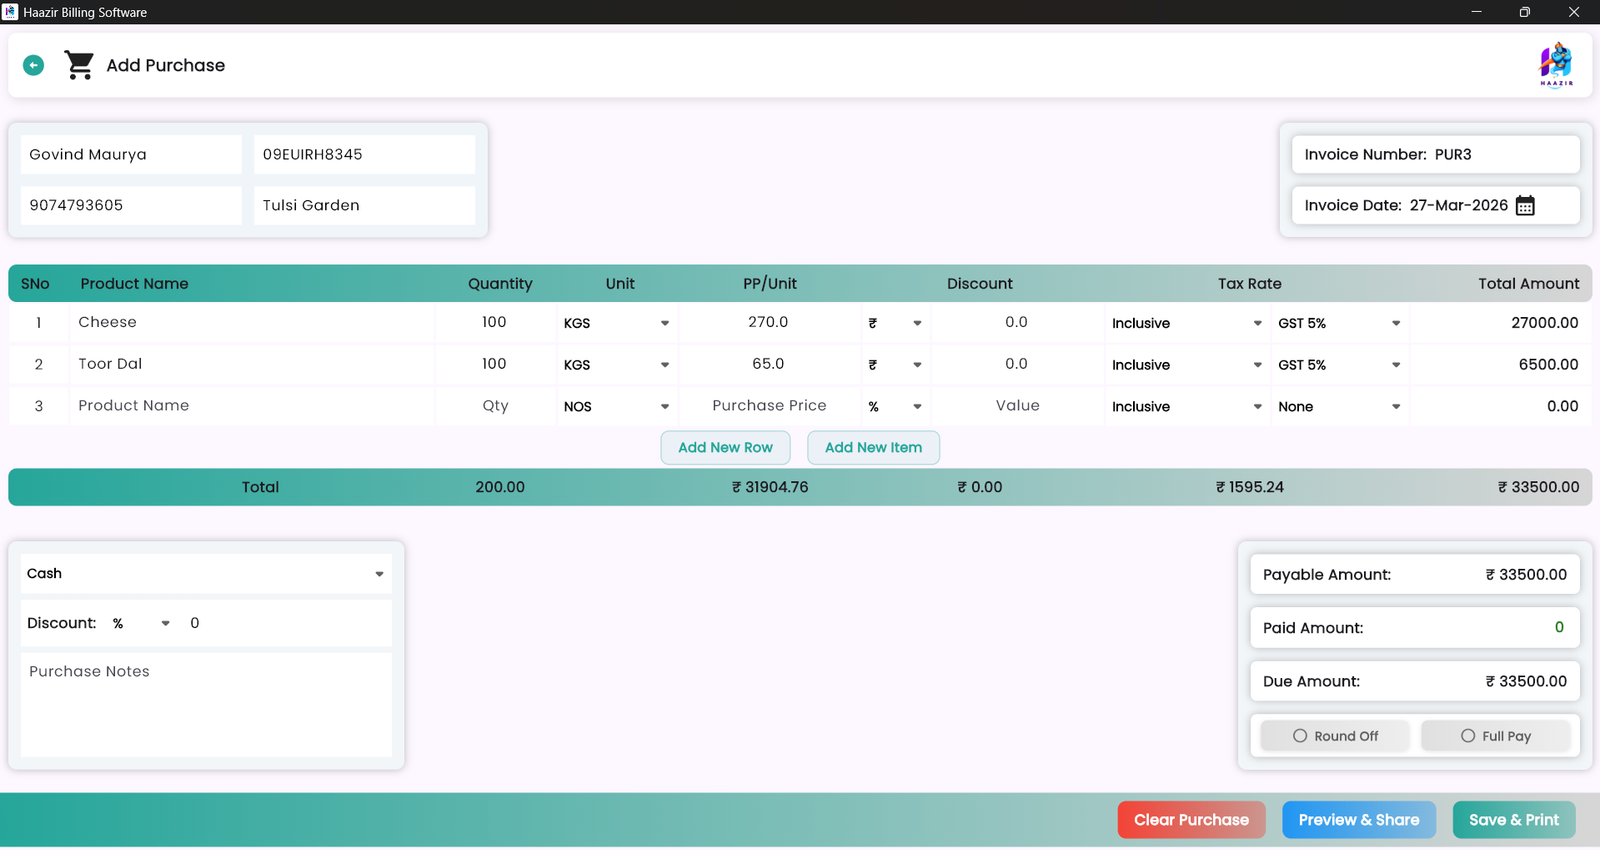Click the shopping cart icon
Screen dimensions: 1600x850
79,65
